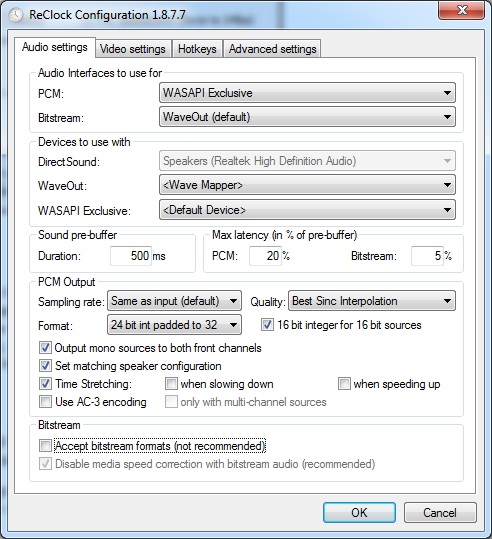Close the ReClock Configuration window
Viewport: 492px width, 539px height.
(461, 11)
